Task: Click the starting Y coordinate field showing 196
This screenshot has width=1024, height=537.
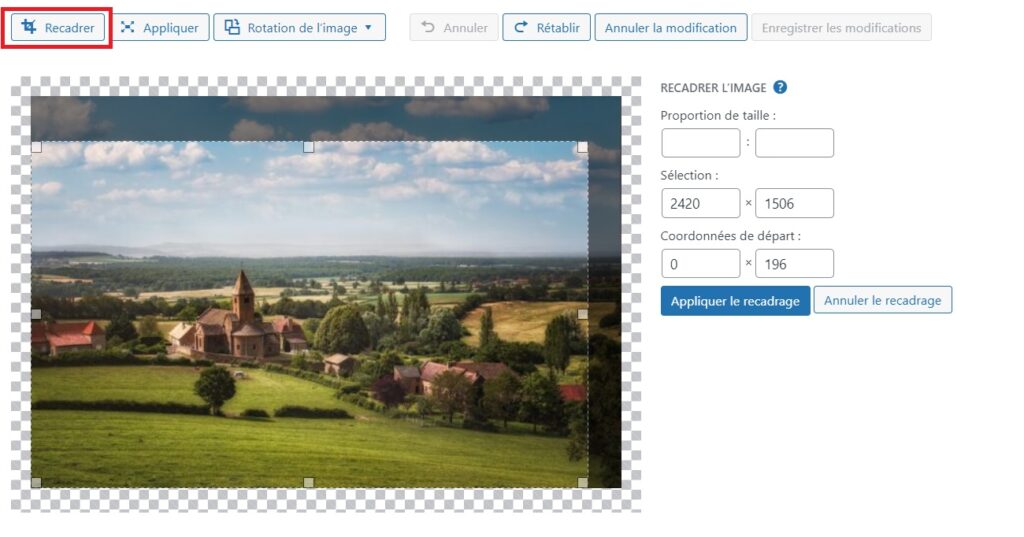Action: pos(794,264)
